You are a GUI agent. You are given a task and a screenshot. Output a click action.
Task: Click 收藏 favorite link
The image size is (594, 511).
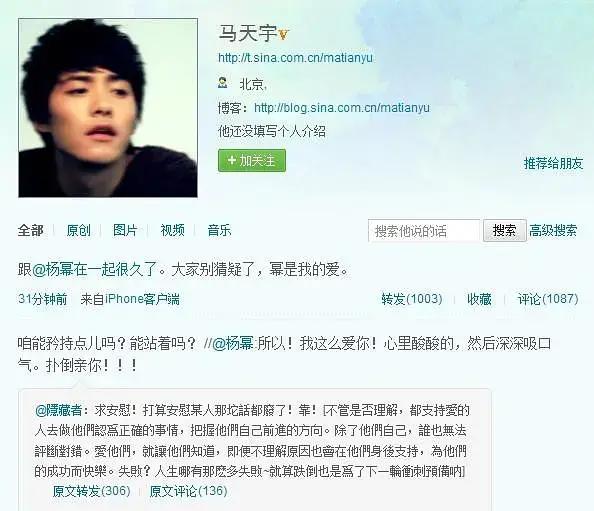point(479,299)
